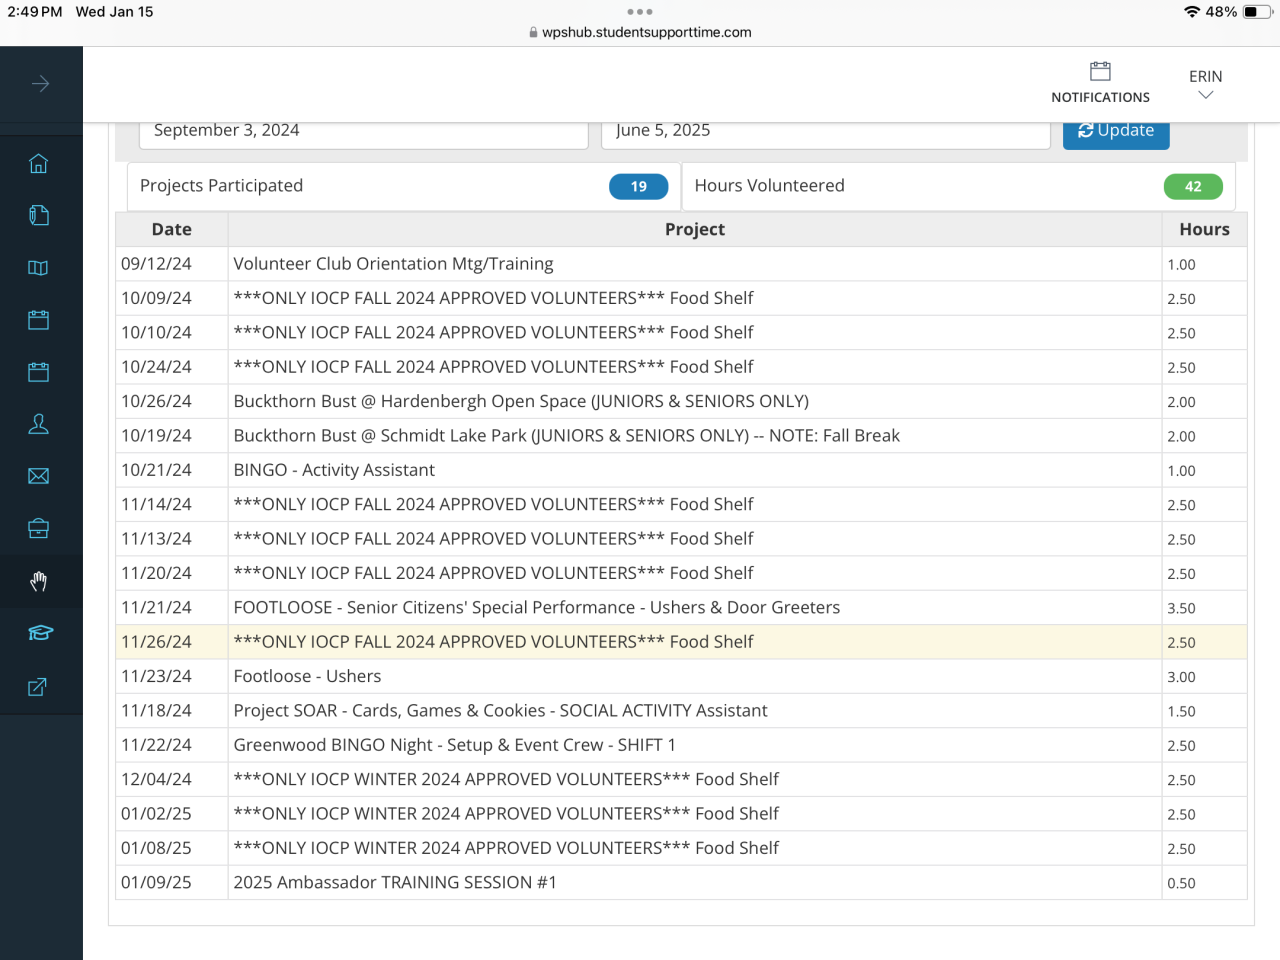Open the ERIN account name
Screen dimensions: 1280x960
[x=1206, y=76]
